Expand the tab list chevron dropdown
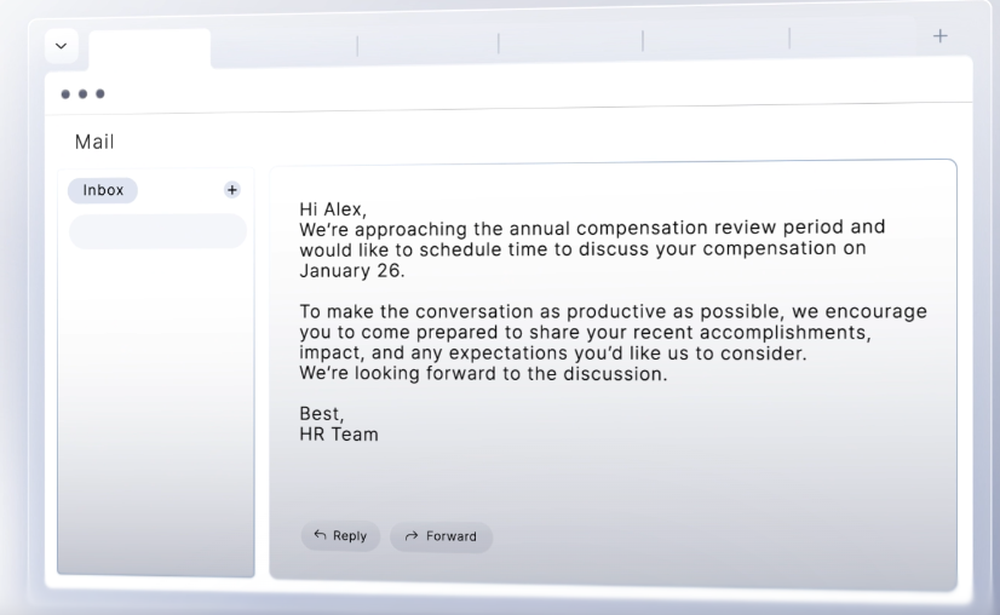The width and height of the screenshot is (1000, 615). pyautogui.click(x=61, y=46)
